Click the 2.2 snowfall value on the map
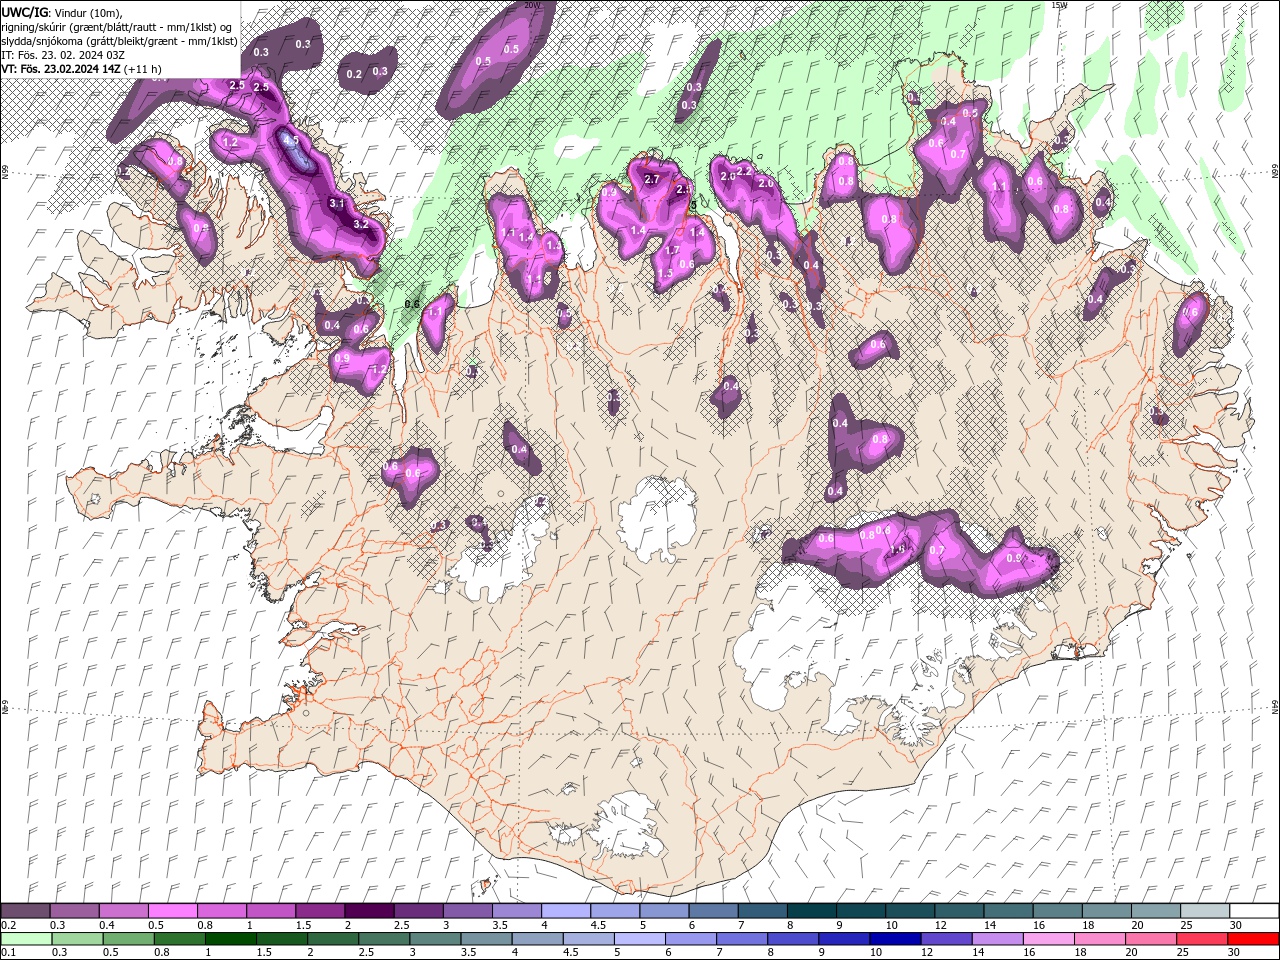 pos(744,171)
